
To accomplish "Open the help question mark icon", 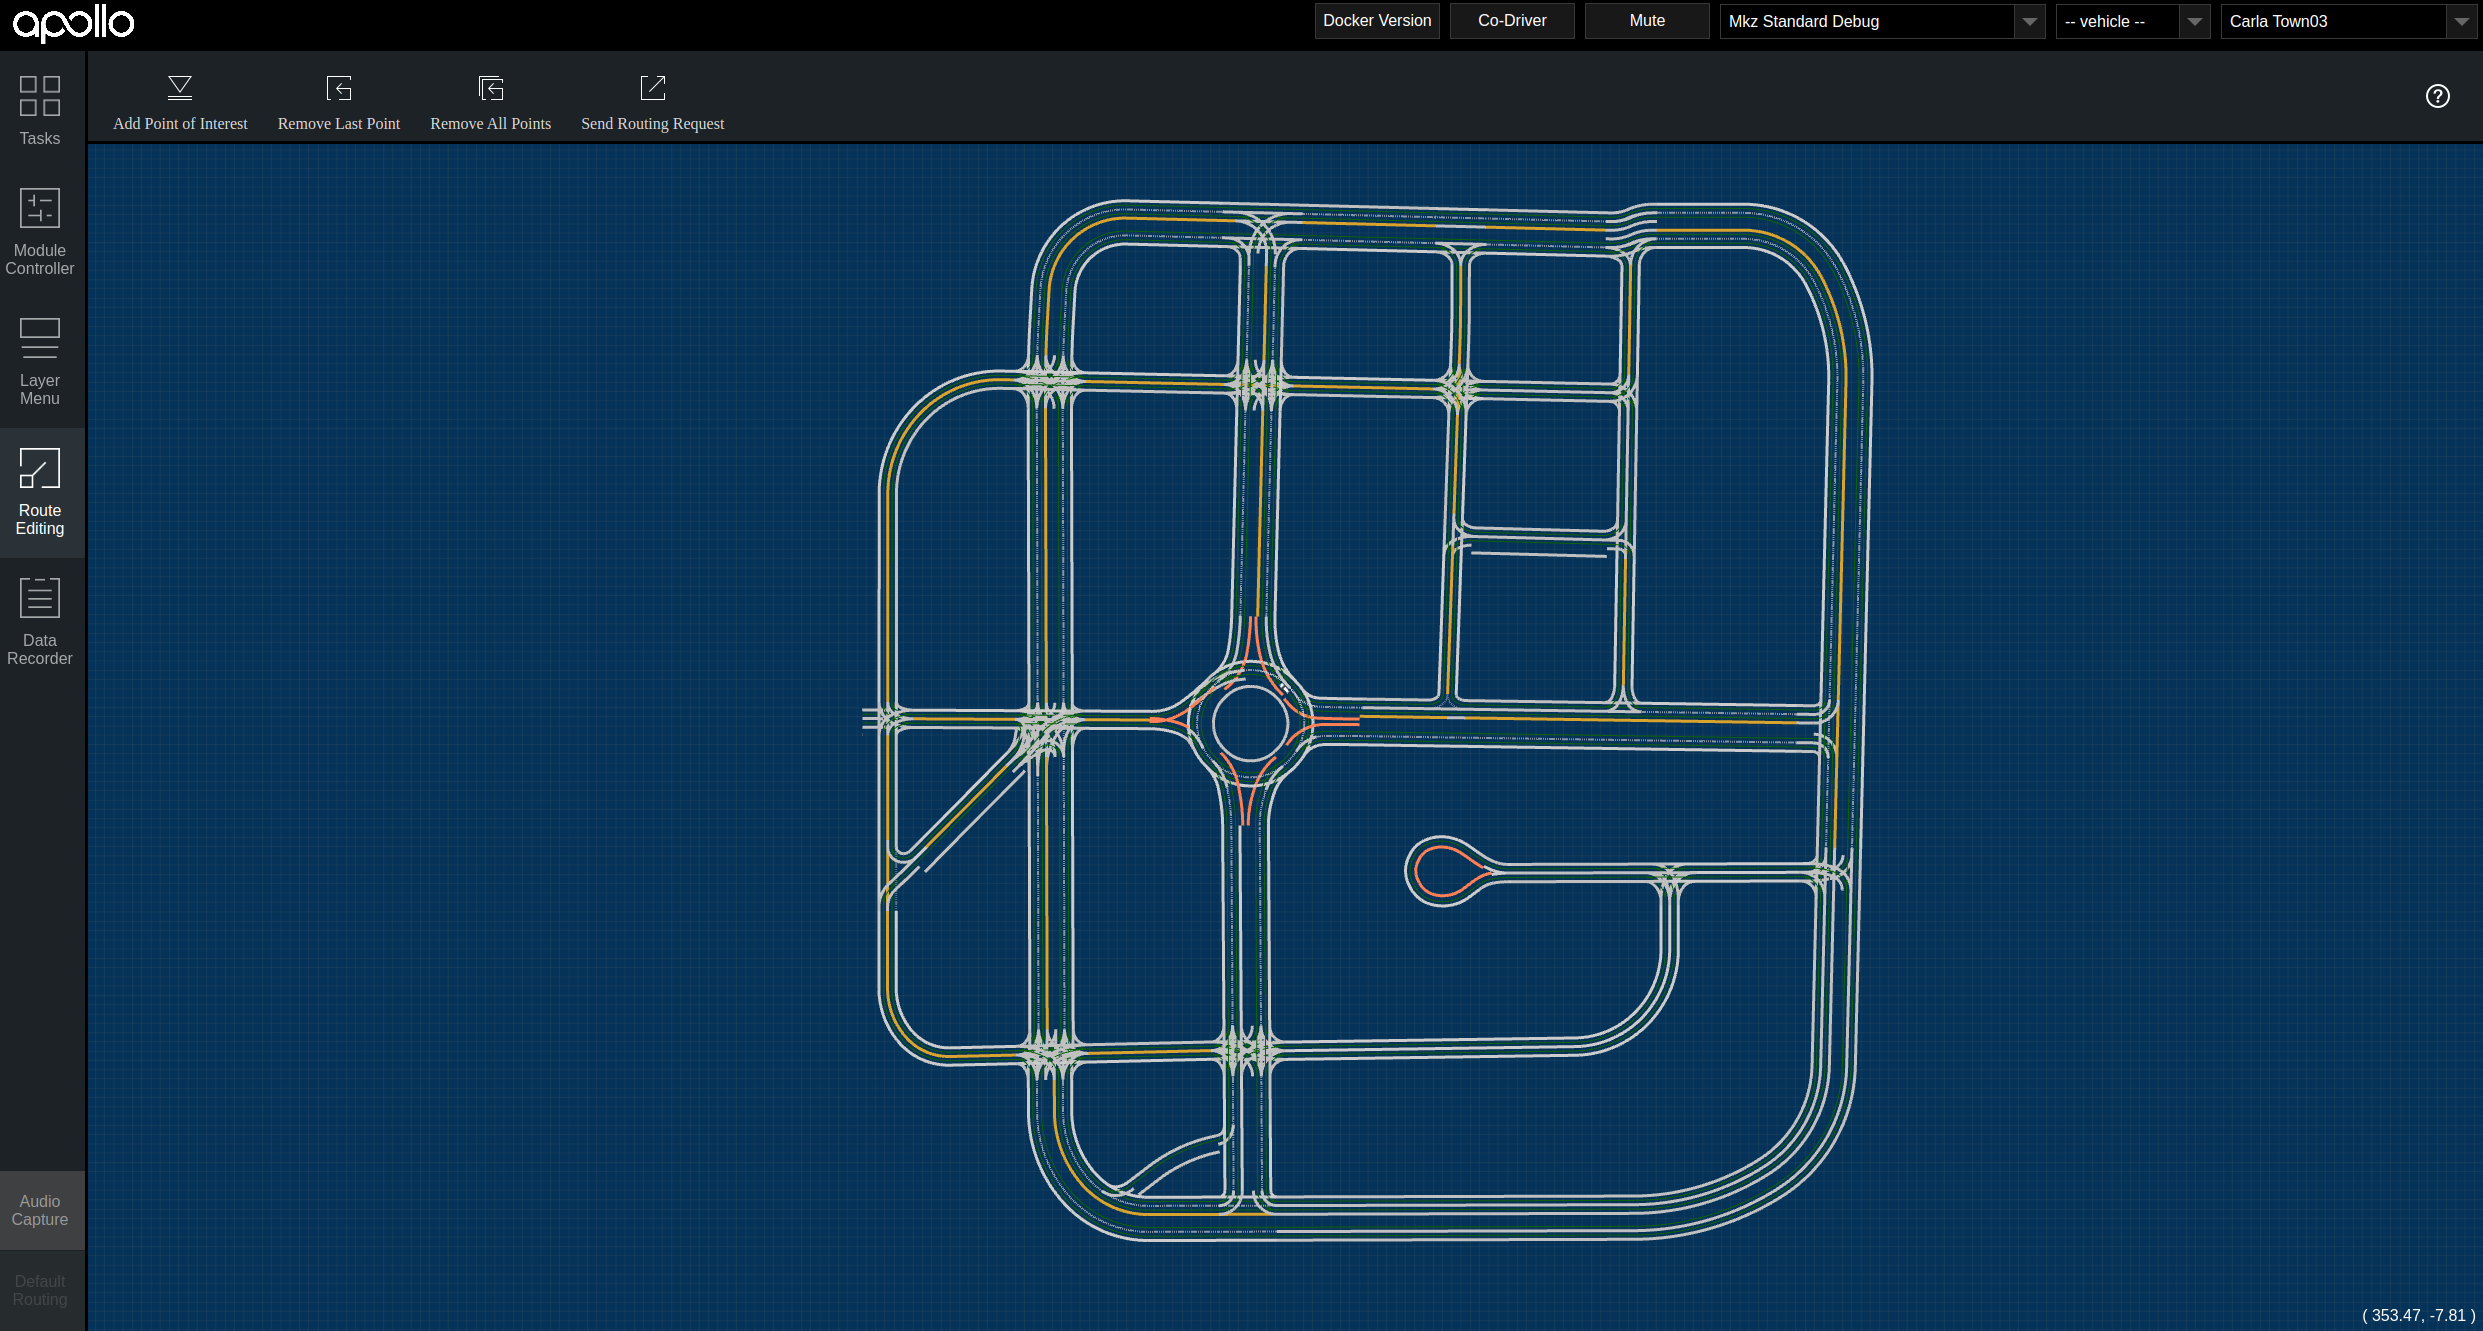I will point(2437,96).
